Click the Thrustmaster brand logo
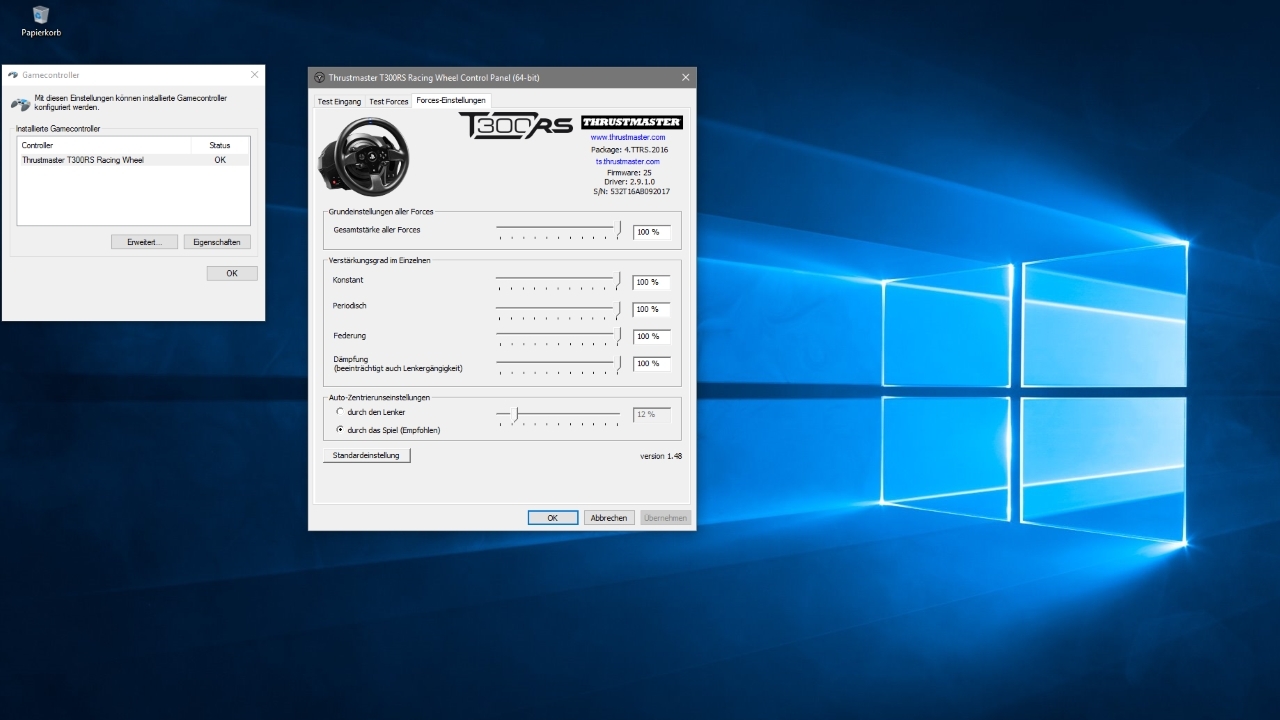 [631, 122]
